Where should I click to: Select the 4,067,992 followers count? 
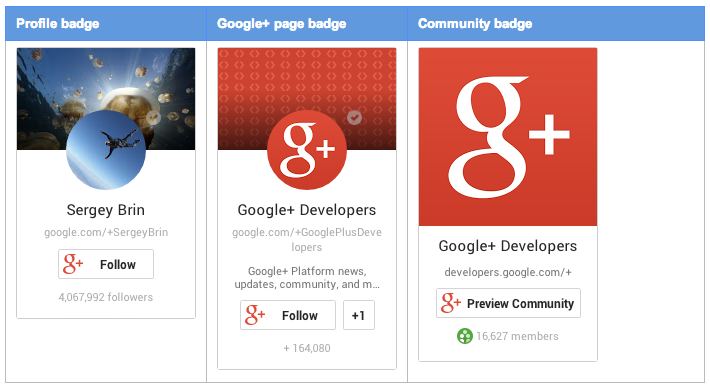(x=106, y=297)
